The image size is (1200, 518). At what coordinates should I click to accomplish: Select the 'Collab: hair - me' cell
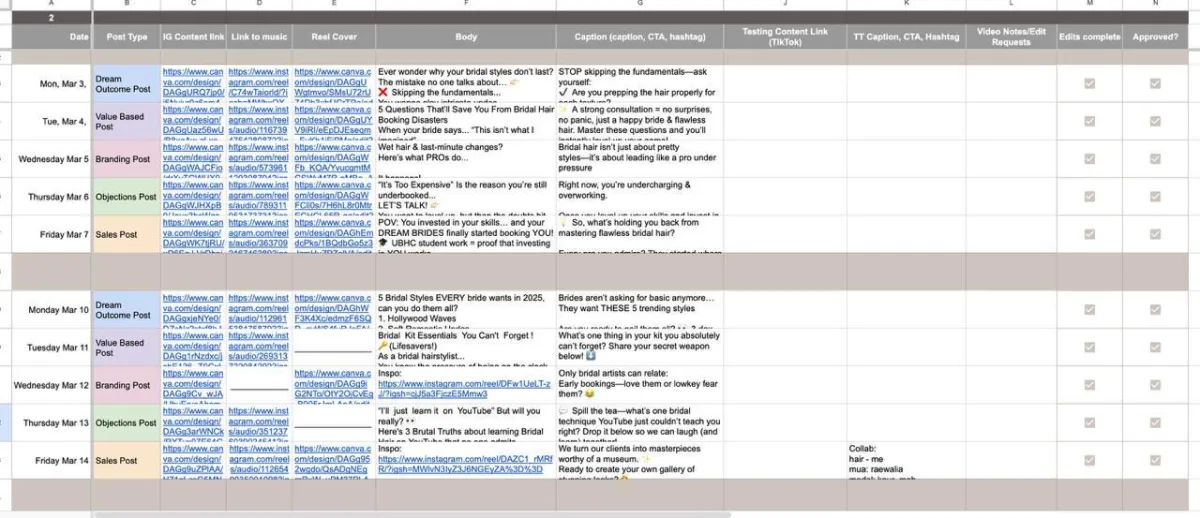(907, 461)
